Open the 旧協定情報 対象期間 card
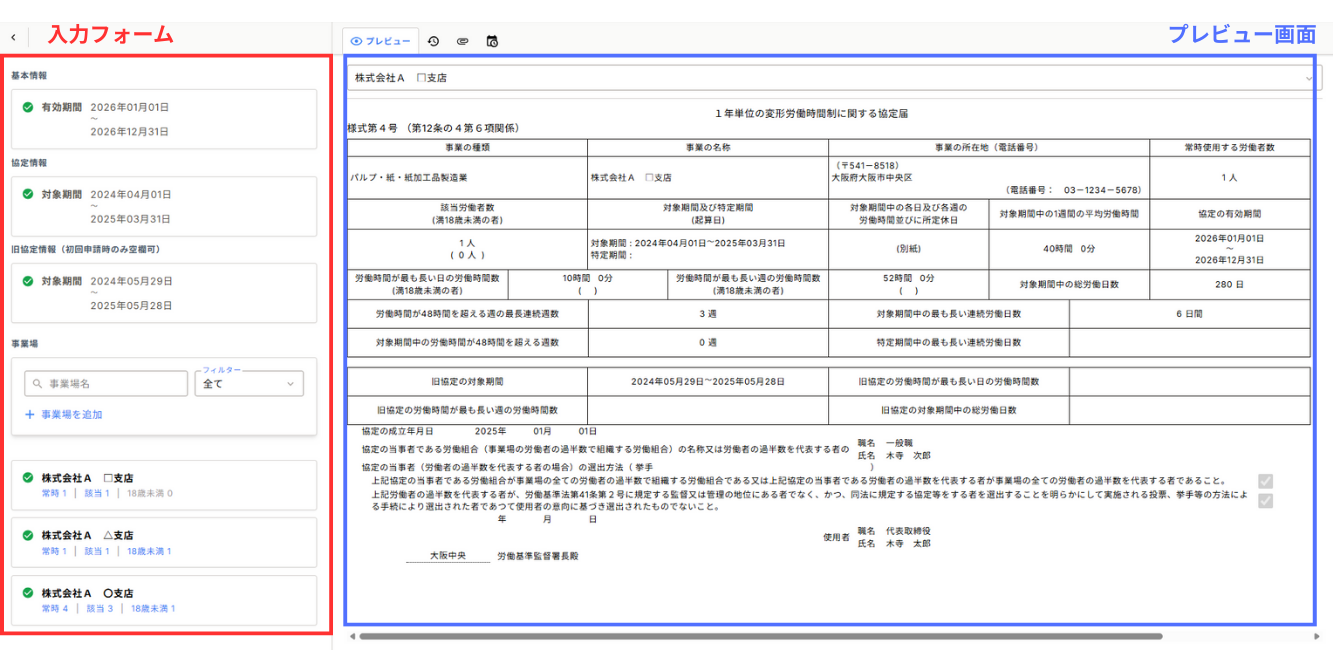This screenshot has width=1339, height=651. 164,293
